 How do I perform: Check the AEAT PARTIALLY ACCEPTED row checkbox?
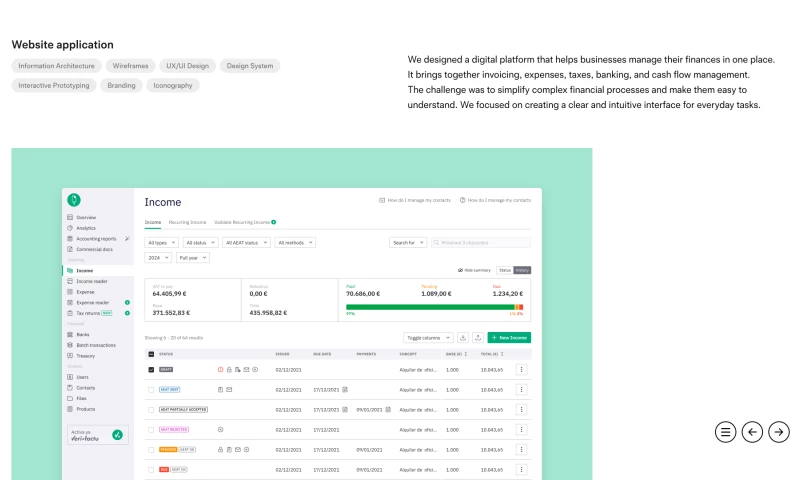coord(151,410)
